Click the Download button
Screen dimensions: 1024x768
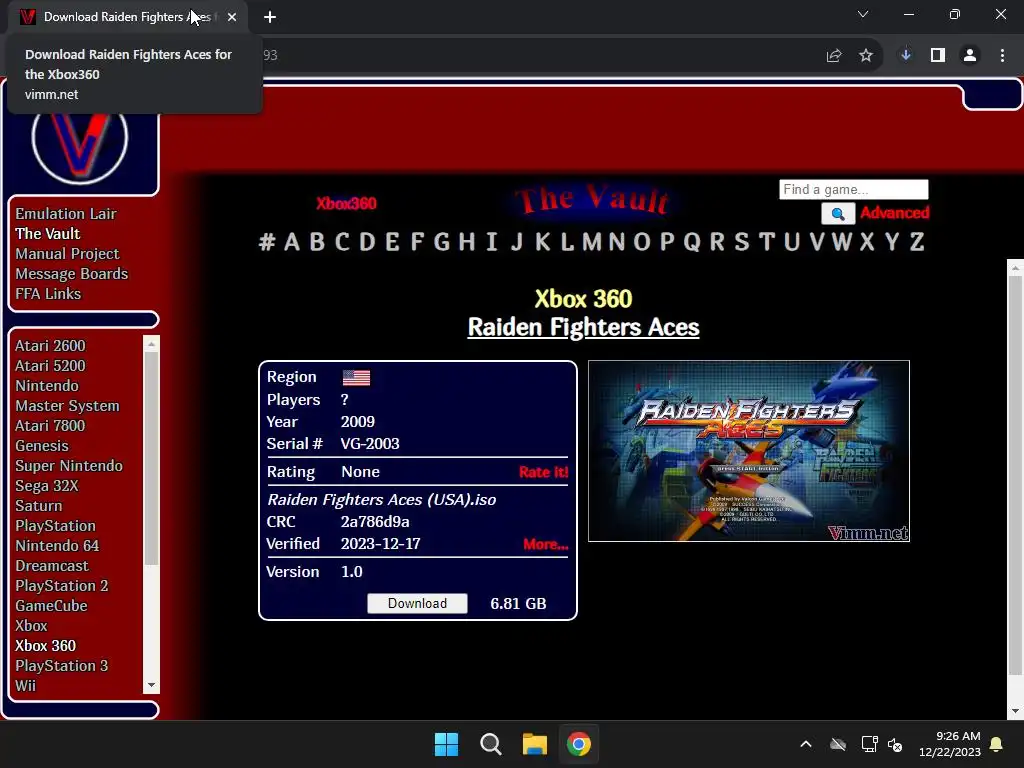(x=417, y=603)
